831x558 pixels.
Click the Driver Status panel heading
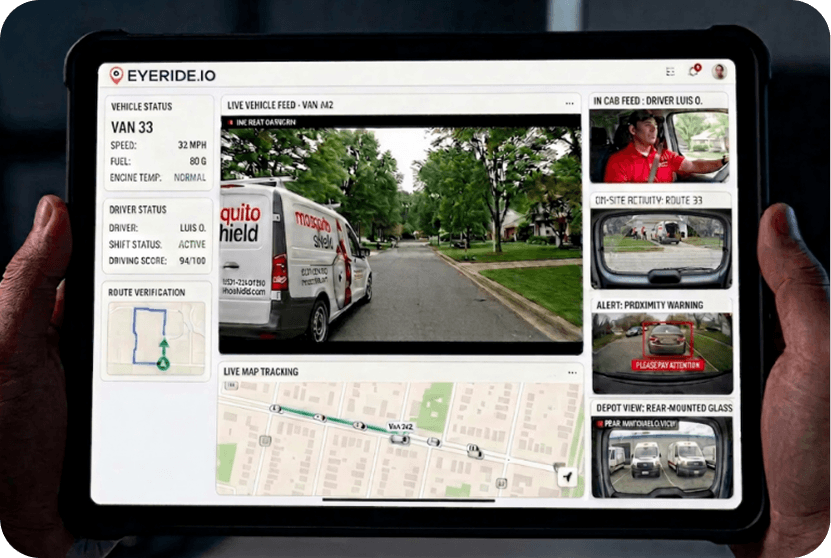click(138, 210)
